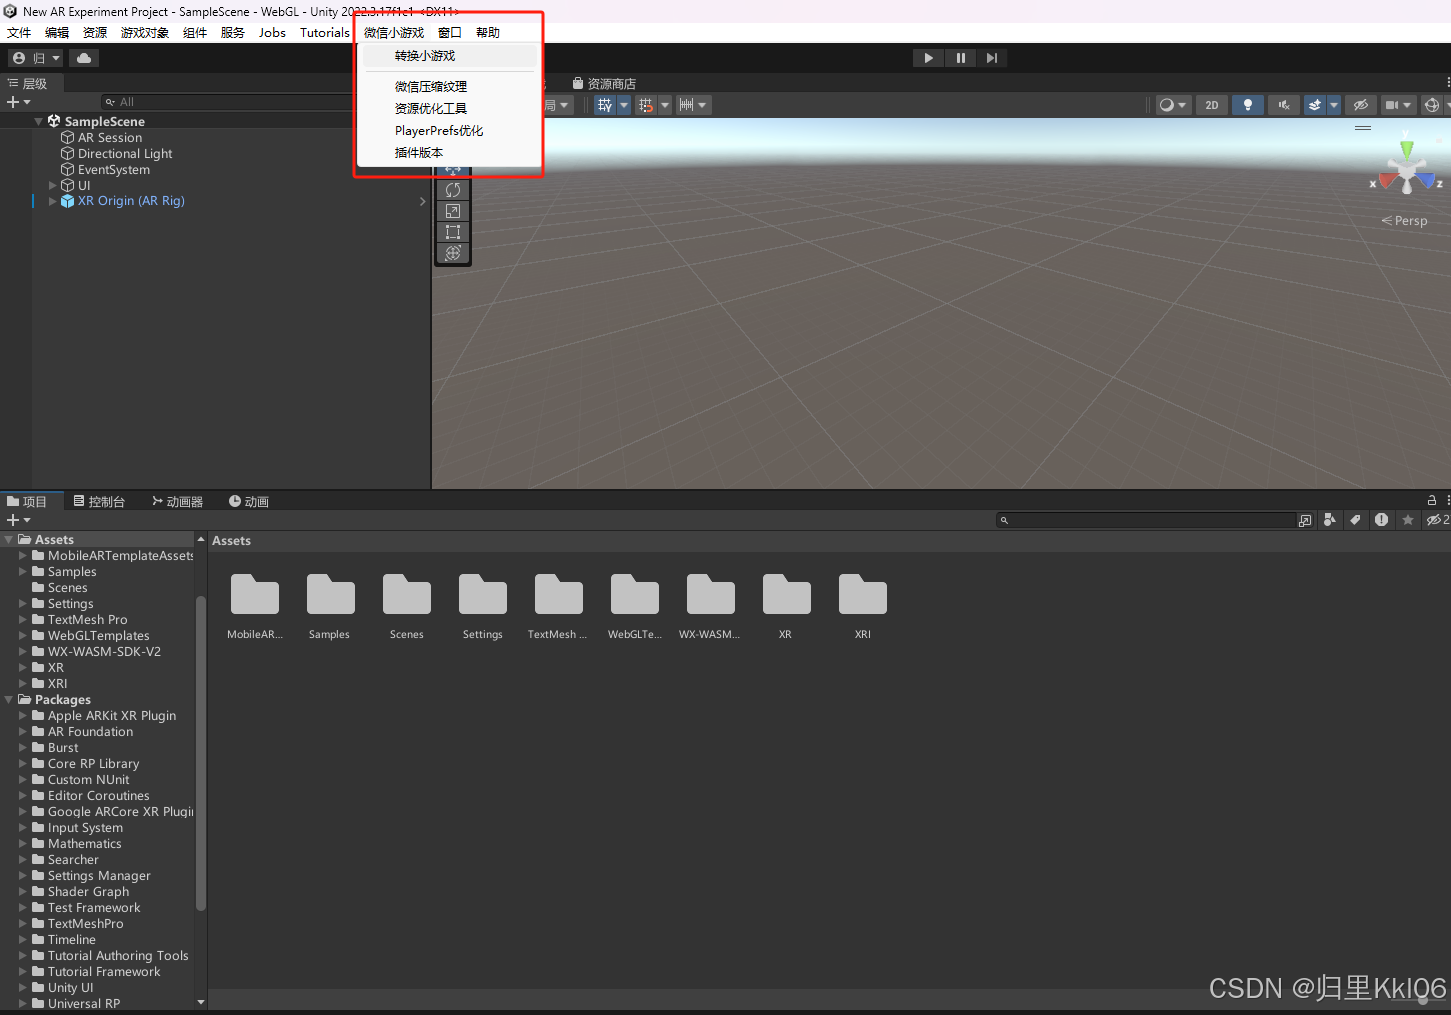
Task: Click the project panel add (+) dropdown
Action: tap(19, 520)
